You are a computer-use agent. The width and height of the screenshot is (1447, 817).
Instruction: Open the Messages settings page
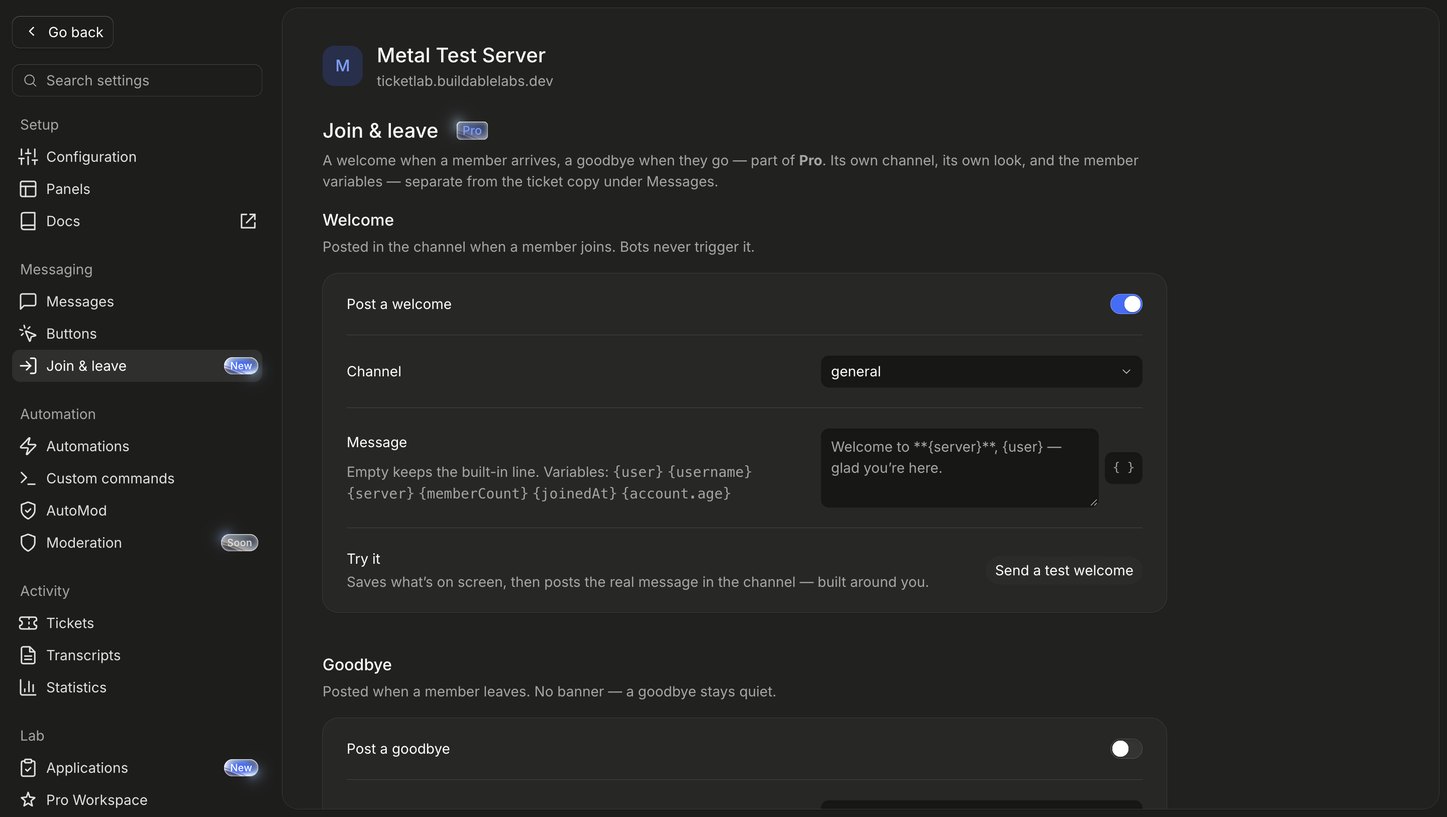(x=137, y=302)
